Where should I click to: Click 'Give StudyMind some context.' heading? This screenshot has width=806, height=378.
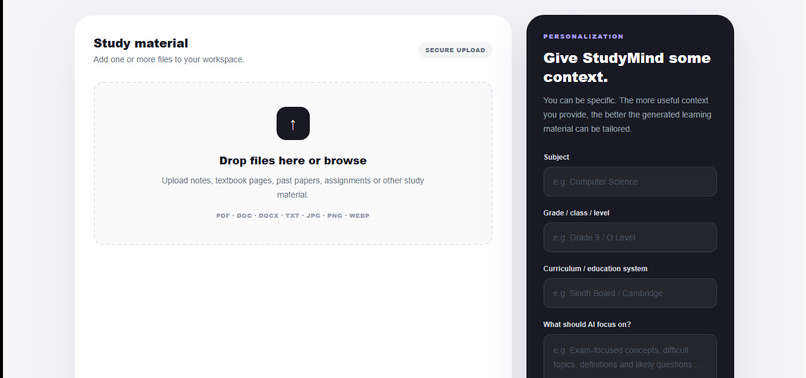pos(627,67)
